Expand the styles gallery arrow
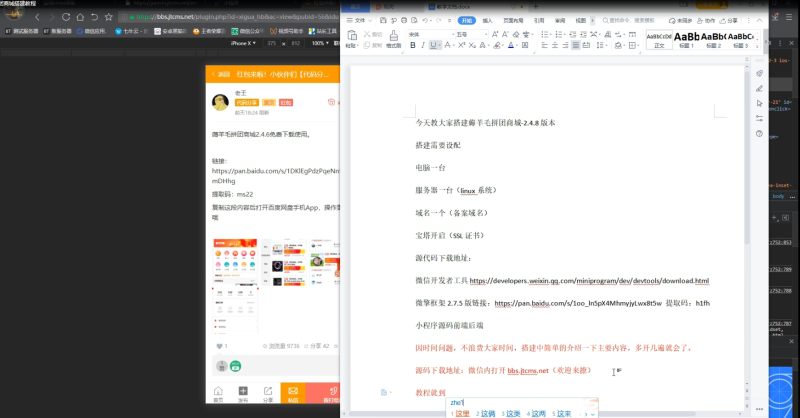Image resolution: width=800 pixels, height=418 pixels. point(758,46)
